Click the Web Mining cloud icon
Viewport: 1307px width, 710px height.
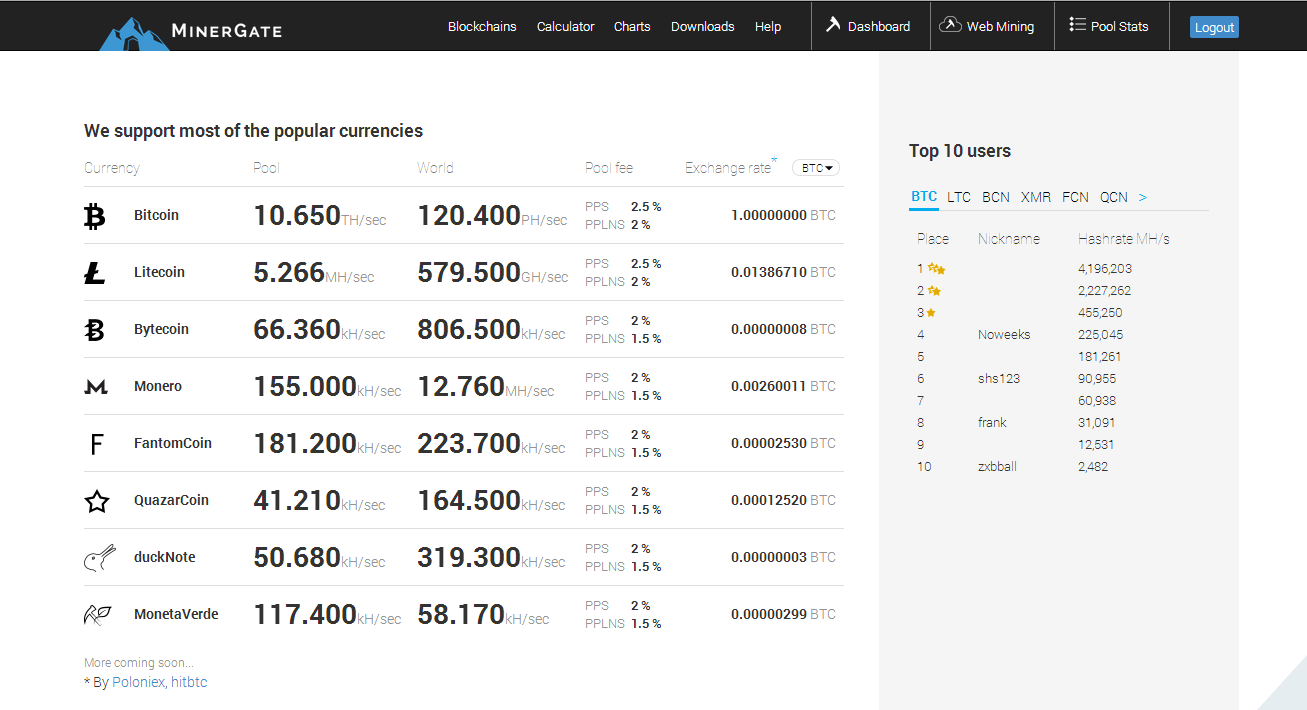950,25
